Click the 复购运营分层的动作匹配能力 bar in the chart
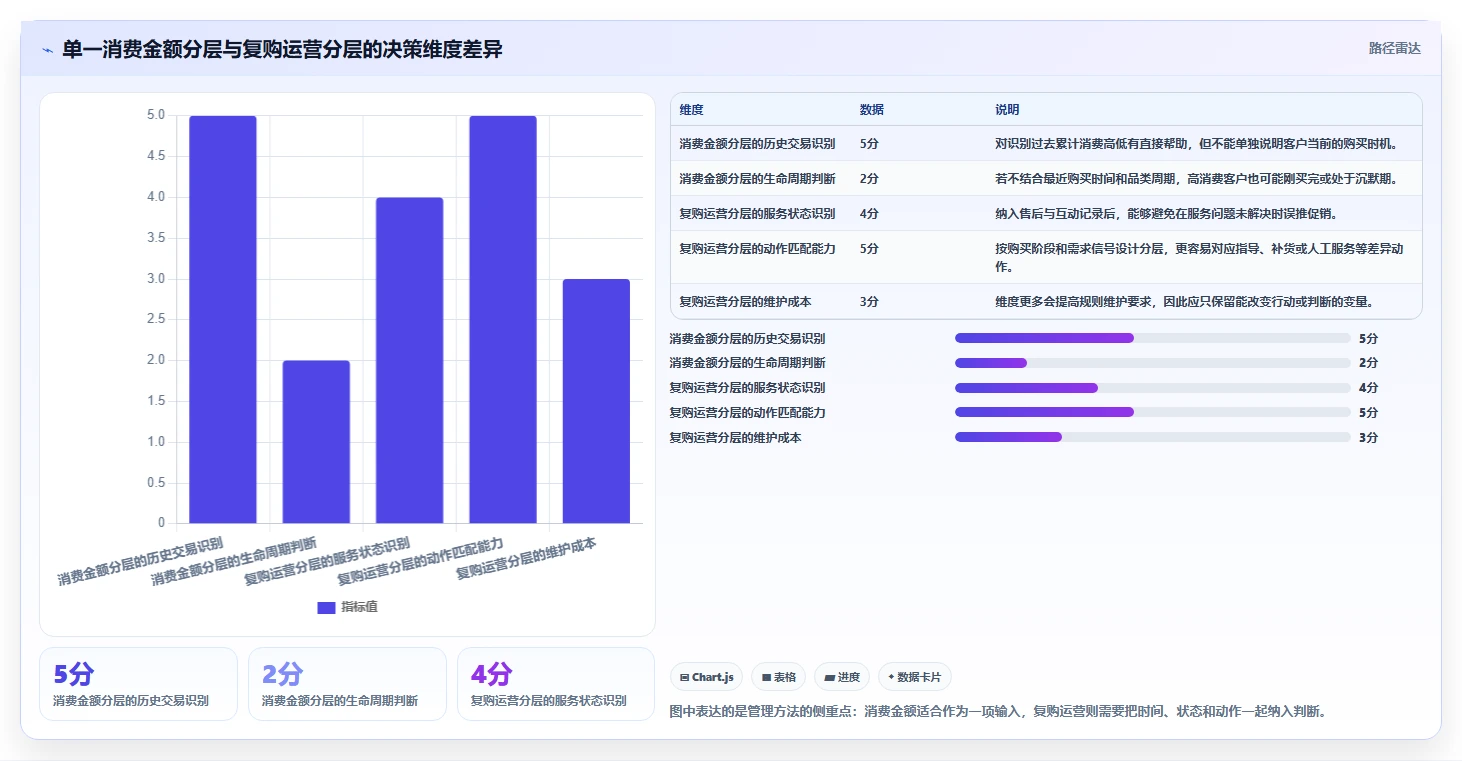Image resolution: width=1462 pixels, height=761 pixels. point(503,319)
